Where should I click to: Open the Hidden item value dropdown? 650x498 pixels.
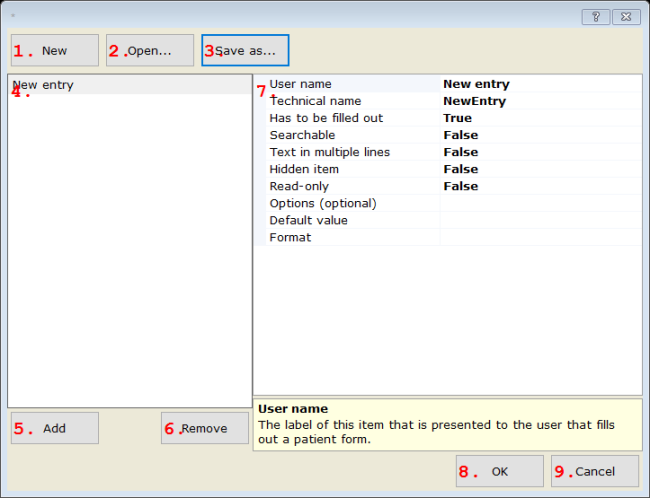[x=540, y=169]
